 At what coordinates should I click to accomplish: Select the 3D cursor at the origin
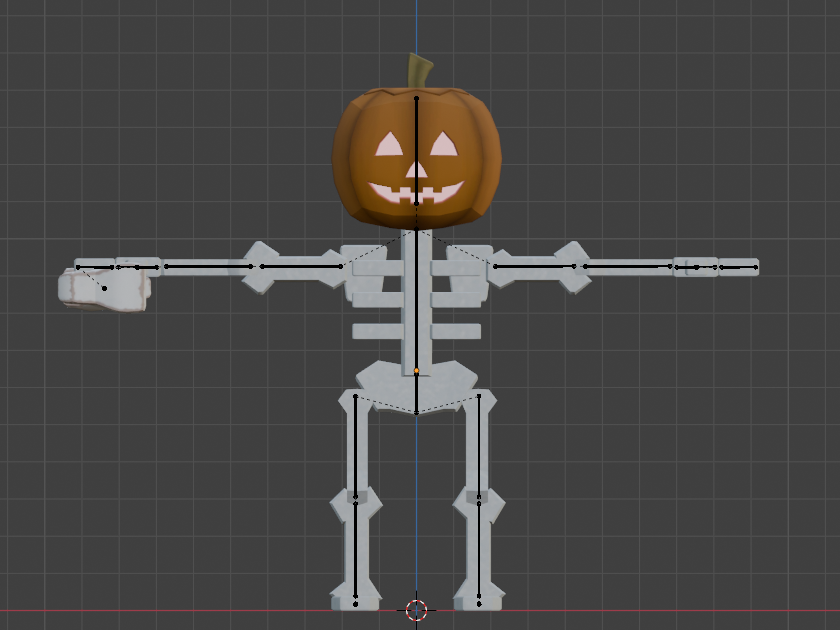[x=416, y=610]
